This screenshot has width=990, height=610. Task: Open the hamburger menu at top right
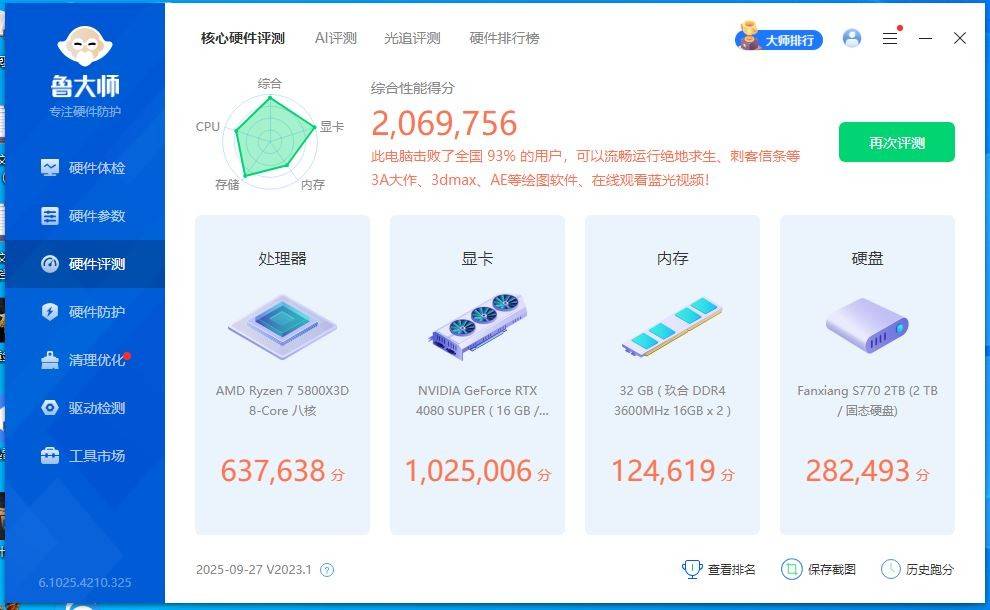click(889, 38)
